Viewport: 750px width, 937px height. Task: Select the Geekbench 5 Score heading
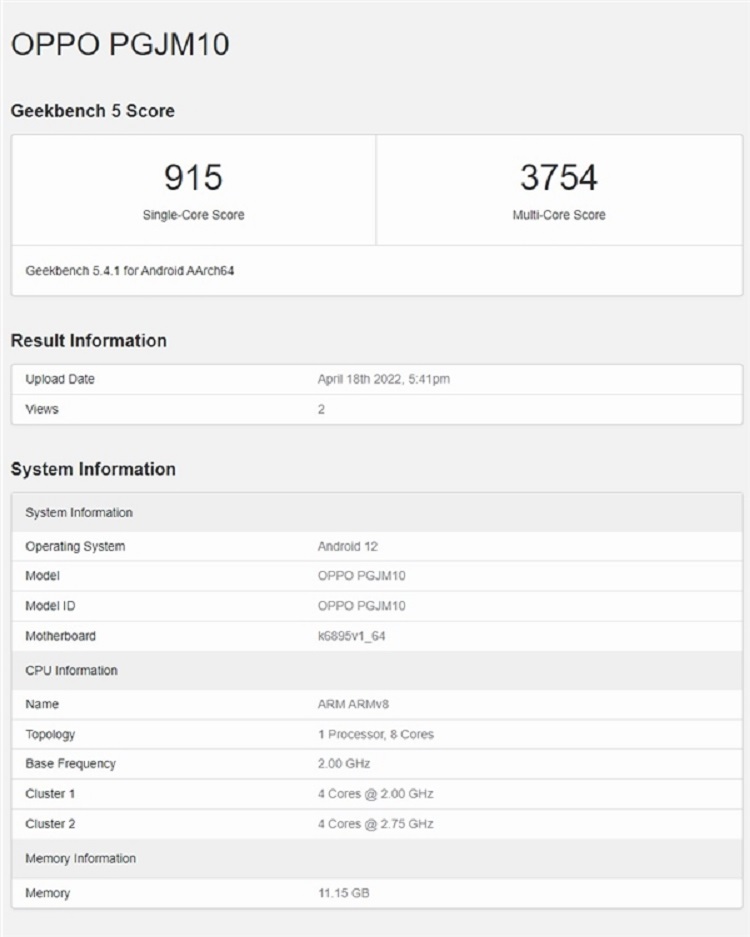click(93, 111)
